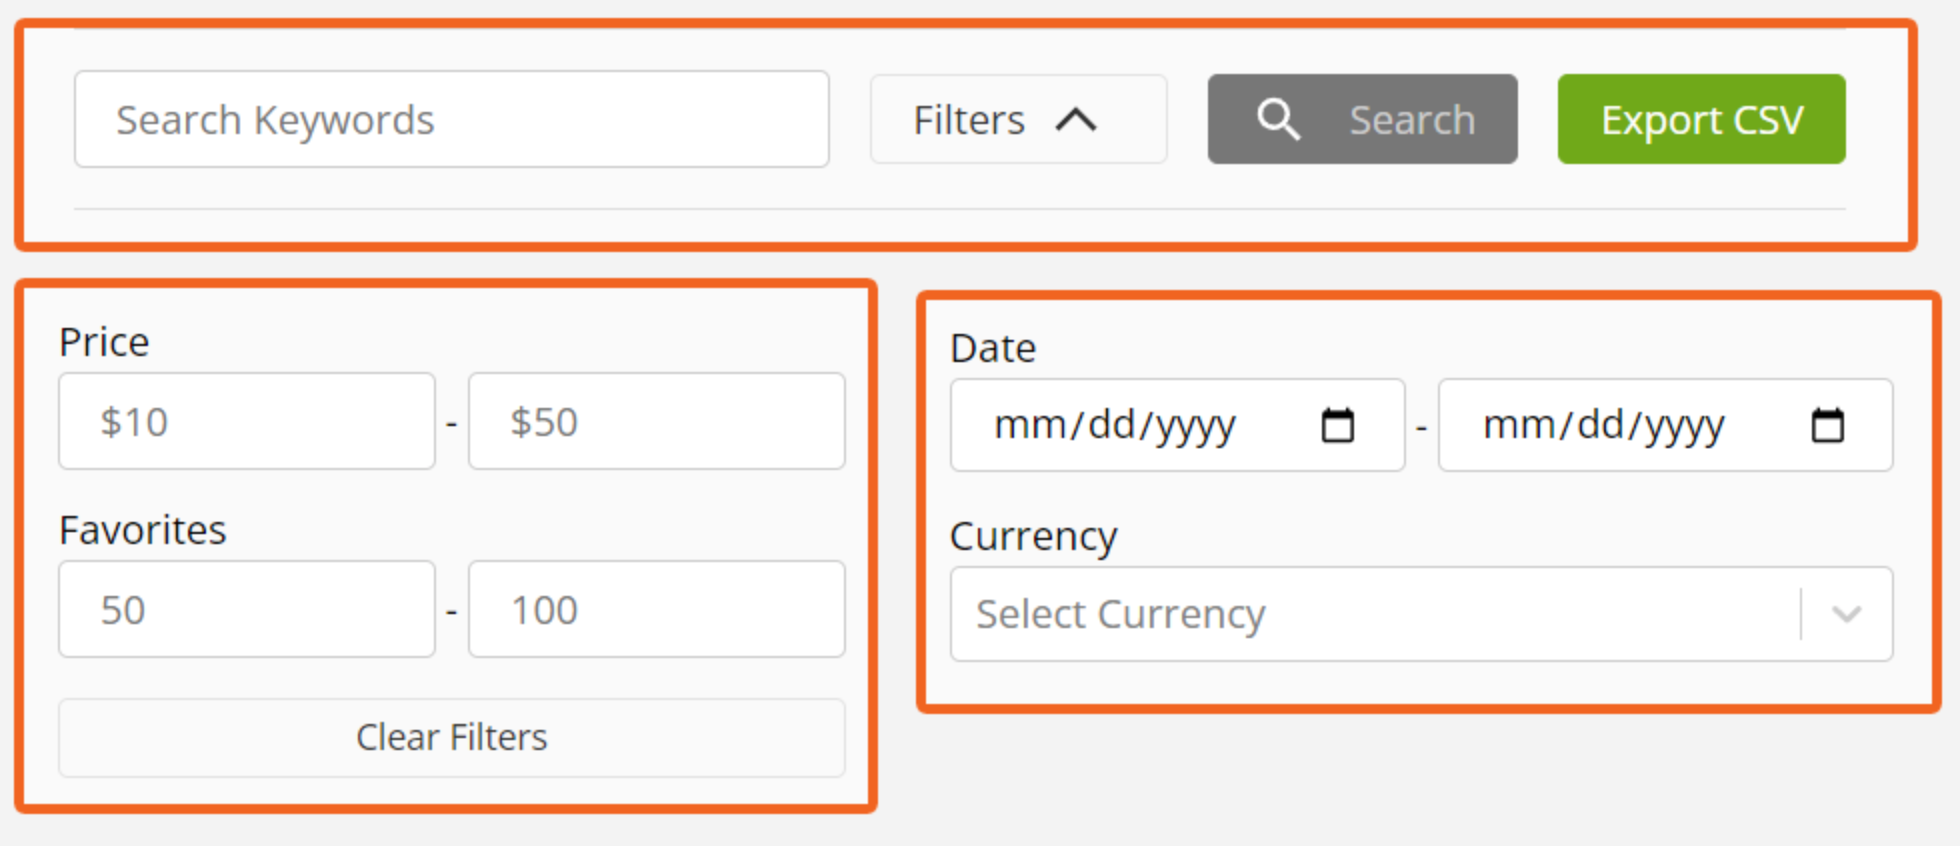Screen dimensions: 1960x846
Task: Collapse the Filters panel
Action: coord(1018,119)
